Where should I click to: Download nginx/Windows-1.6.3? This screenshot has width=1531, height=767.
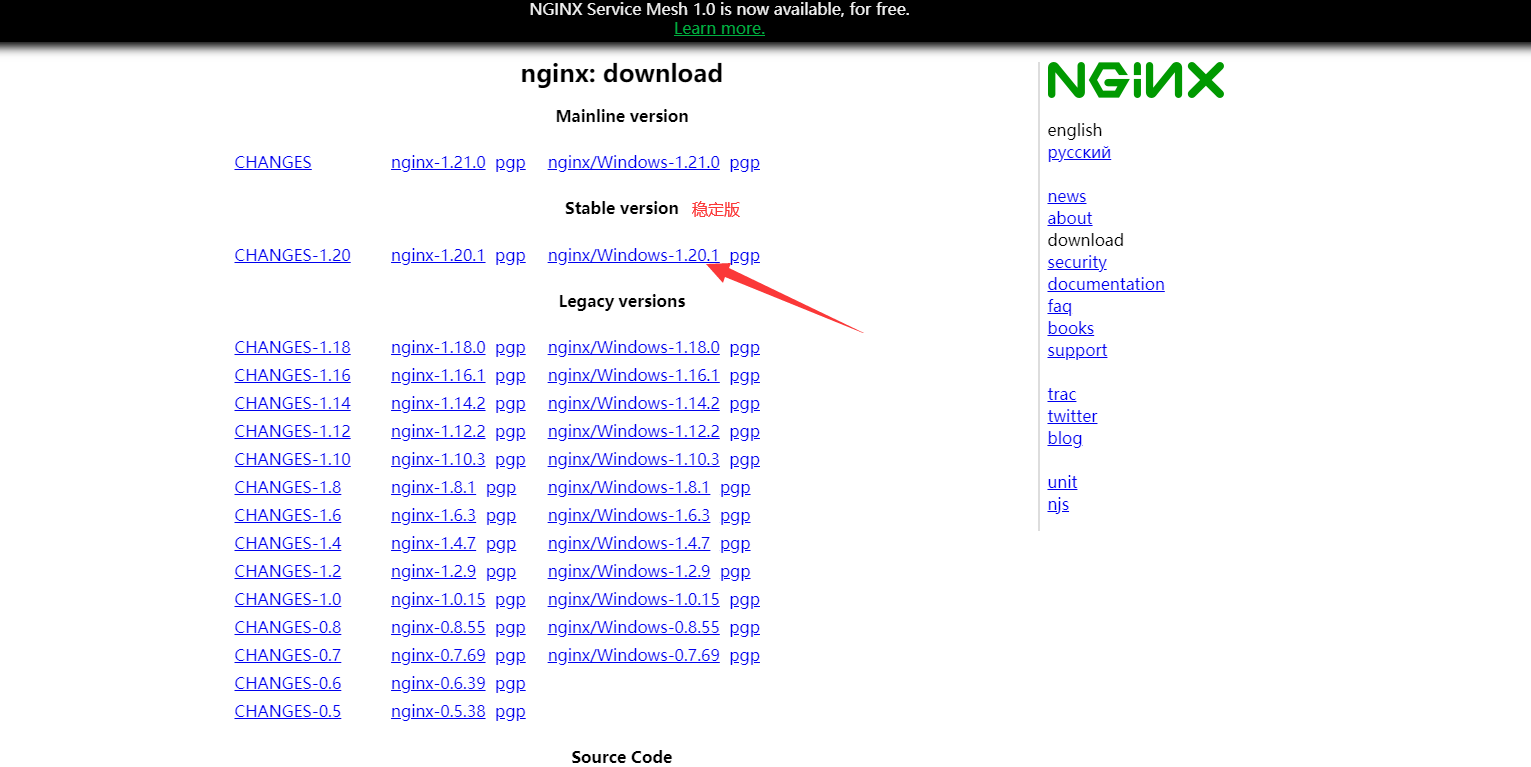(629, 515)
